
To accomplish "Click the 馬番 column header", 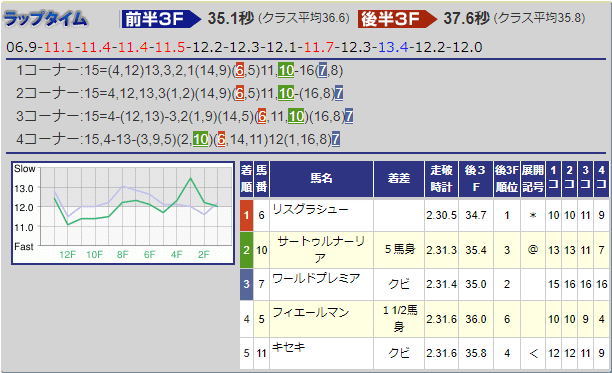I will pos(262,179).
